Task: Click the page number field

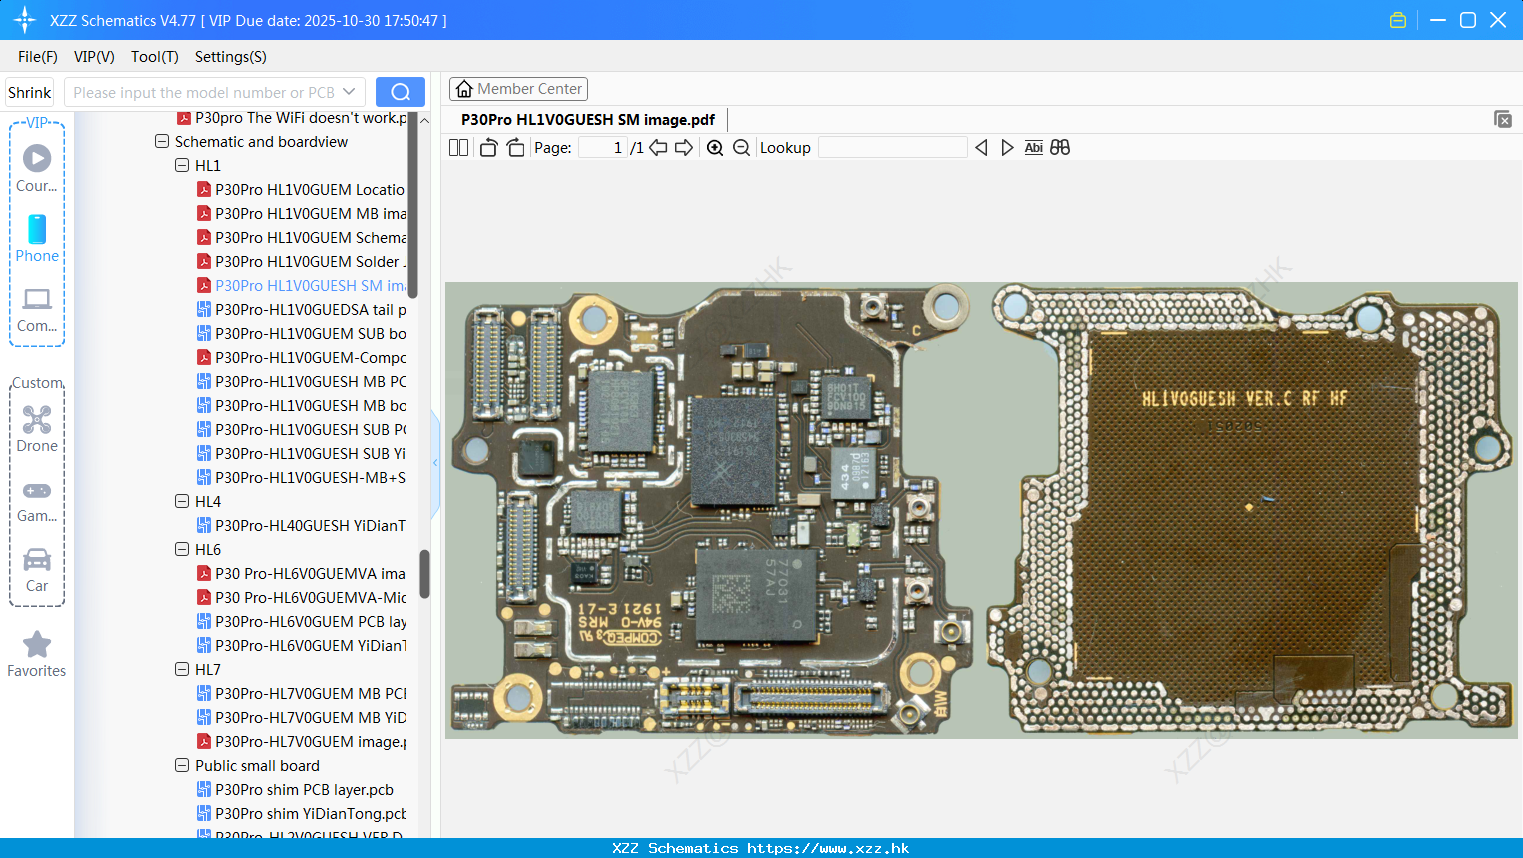Action: [x=603, y=148]
